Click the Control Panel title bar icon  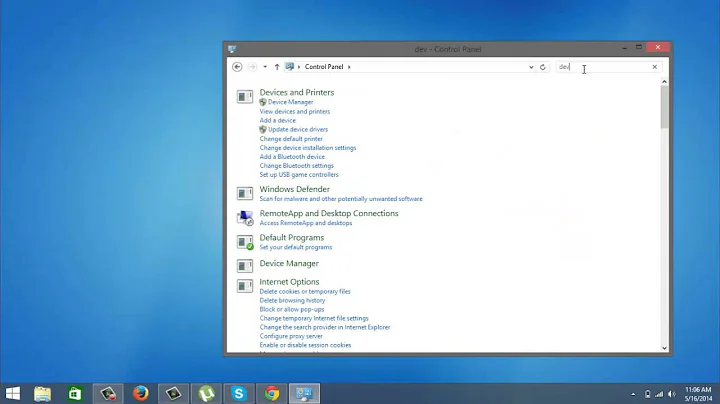[x=232, y=49]
